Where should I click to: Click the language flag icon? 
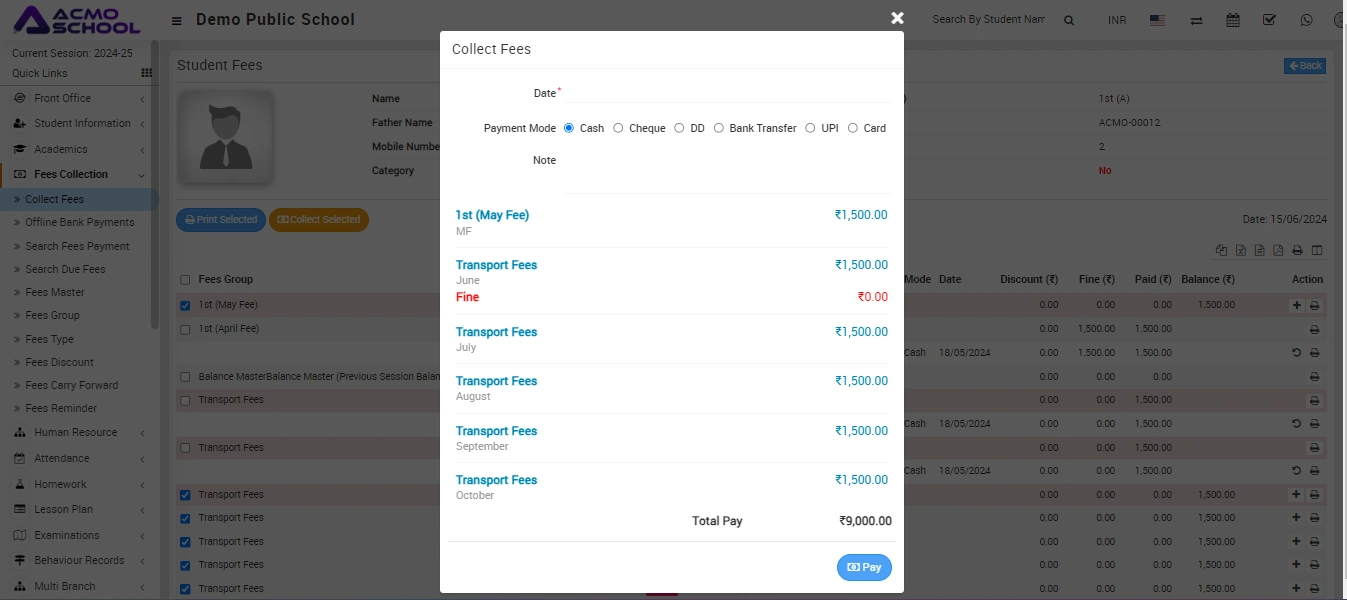pyautogui.click(x=1157, y=20)
